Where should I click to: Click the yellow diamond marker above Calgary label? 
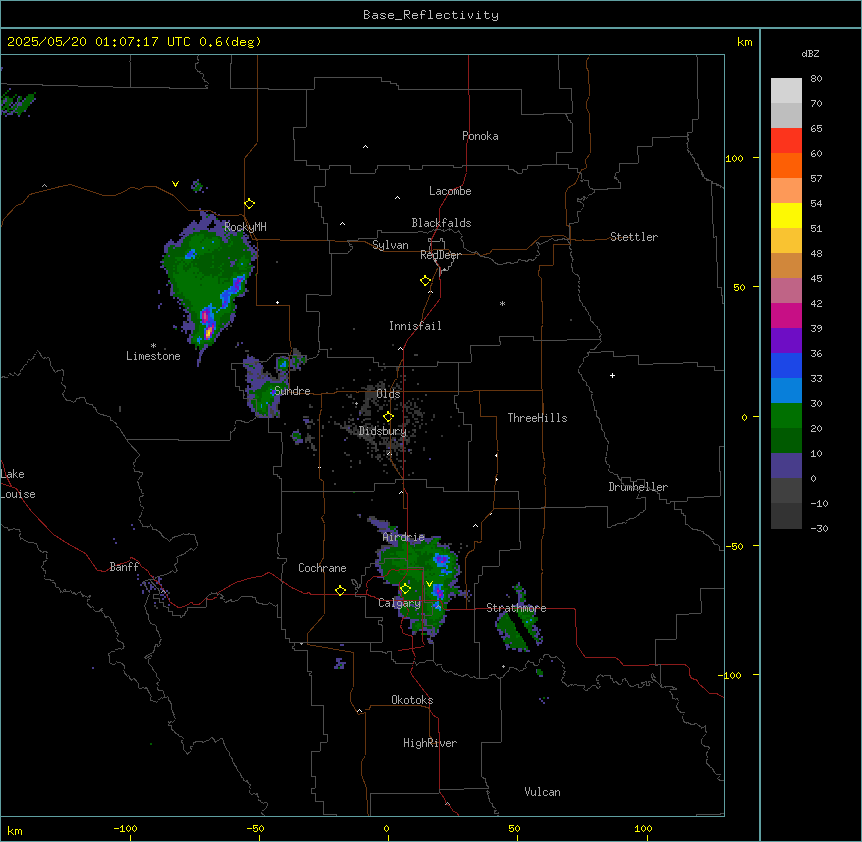(405, 589)
